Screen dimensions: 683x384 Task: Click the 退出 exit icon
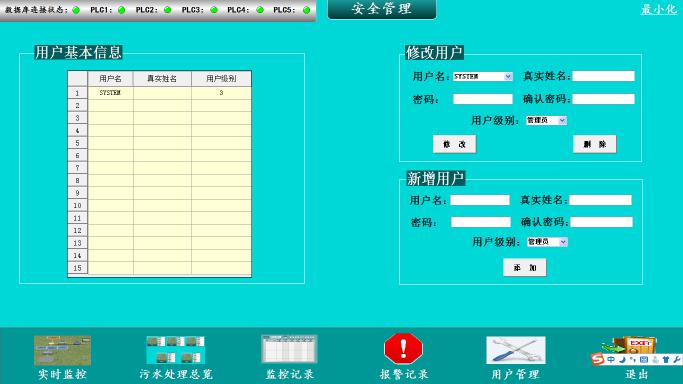coord(632,346)
